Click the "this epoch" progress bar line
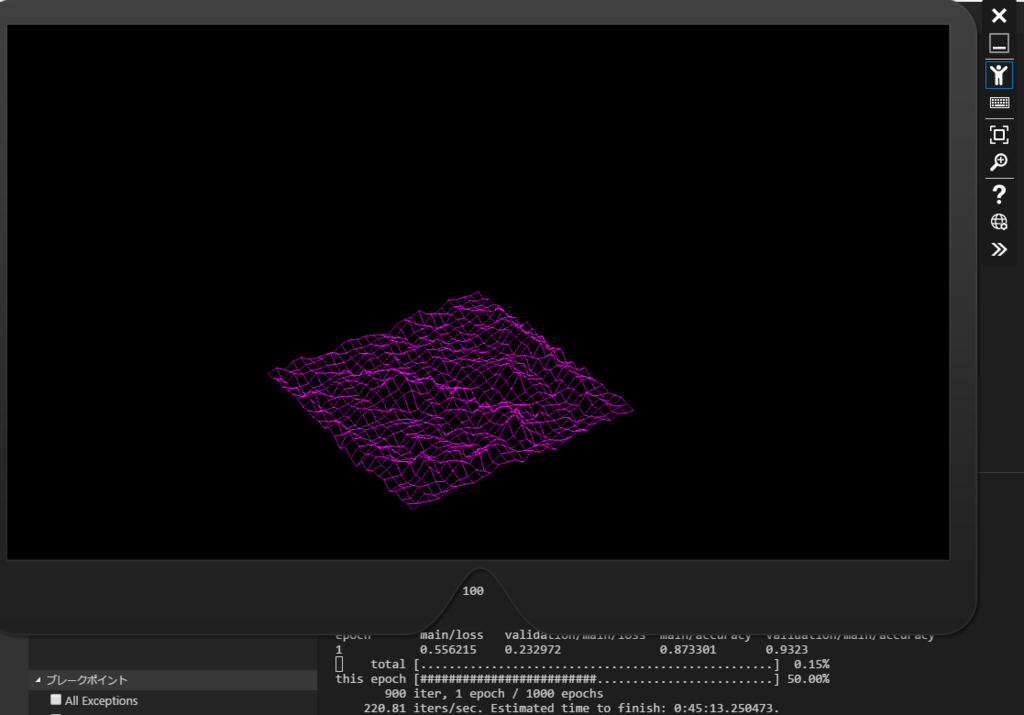 point(583,679)
